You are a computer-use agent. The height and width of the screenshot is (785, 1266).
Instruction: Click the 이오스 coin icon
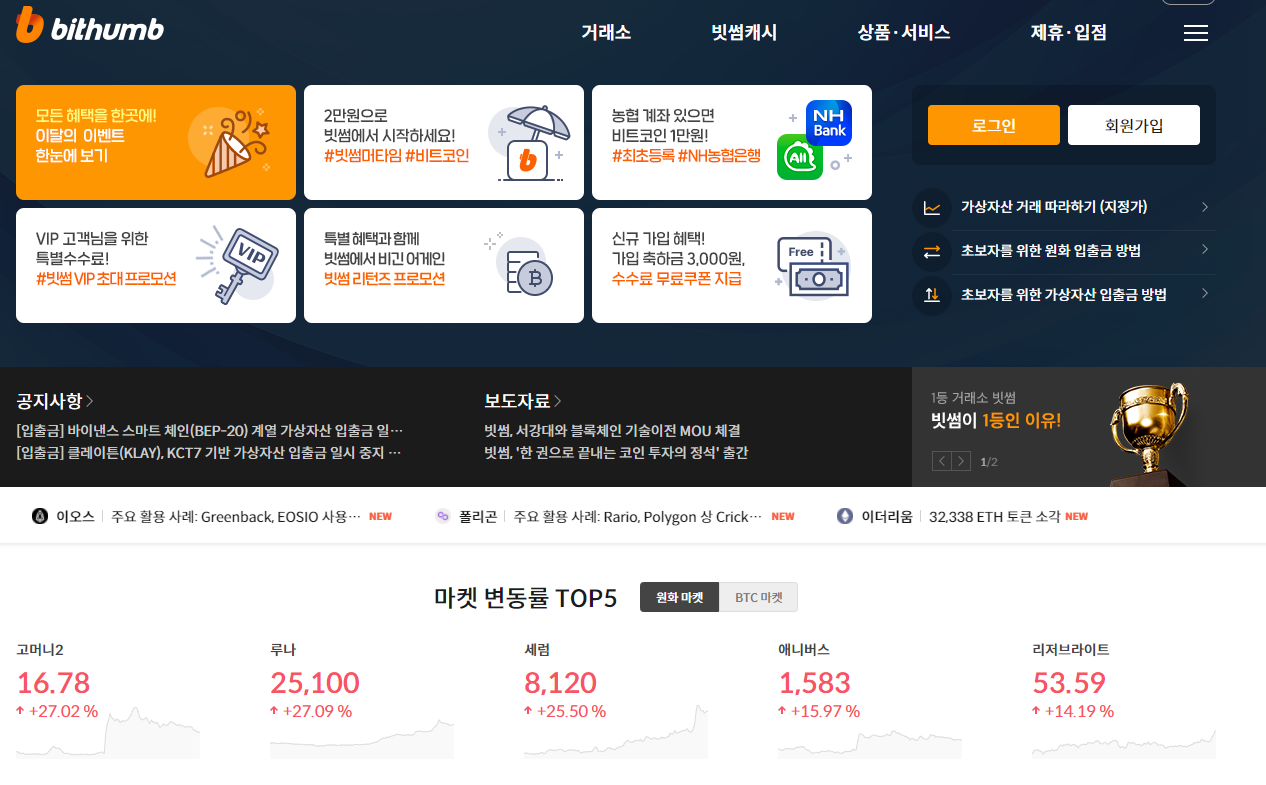point(40,516)
